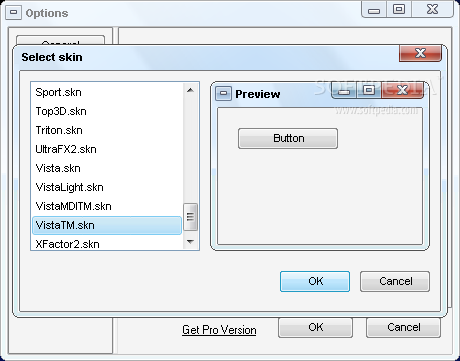460x361 pixels.
Task: Select Sport.skn in the skin list
Action: pos(107,92)
